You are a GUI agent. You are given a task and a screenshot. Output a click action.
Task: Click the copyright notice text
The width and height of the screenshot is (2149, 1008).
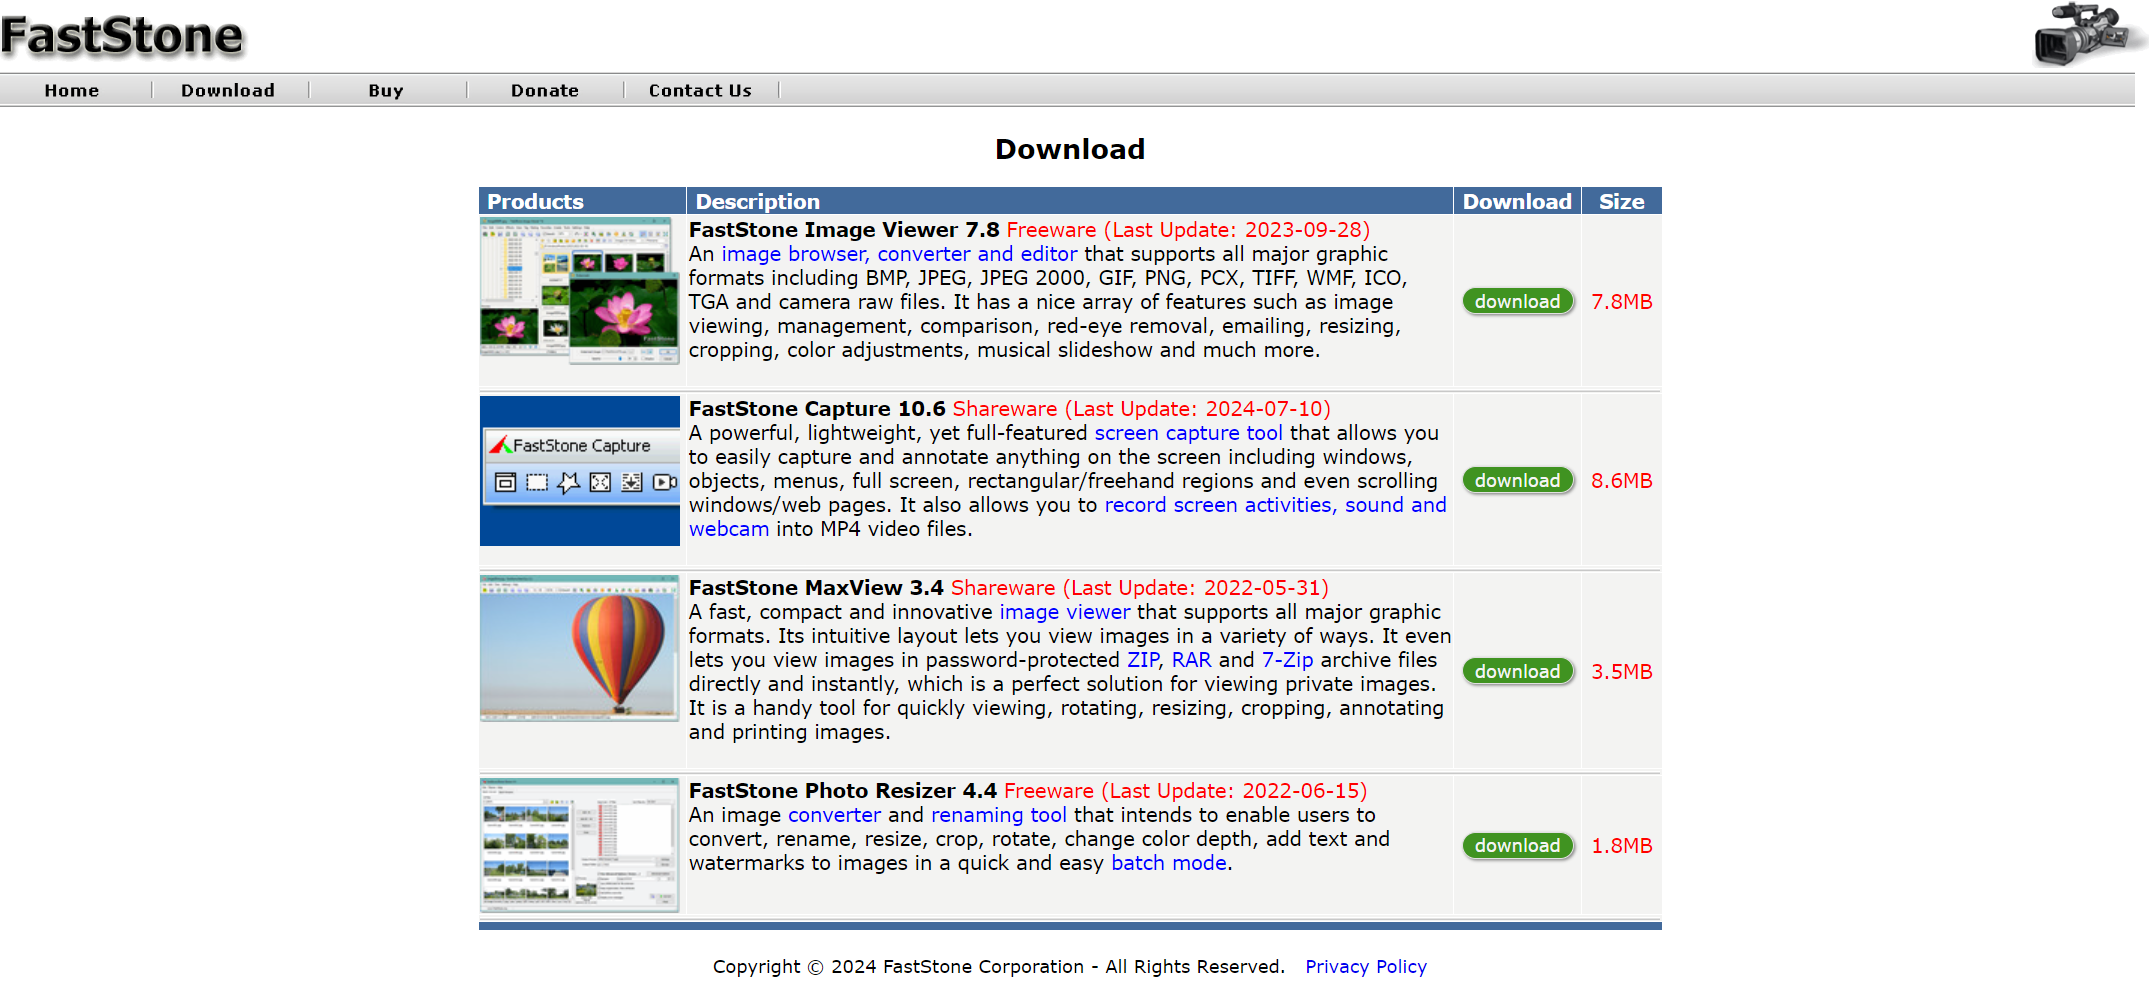pyautogui.click(x=999, y=966)
